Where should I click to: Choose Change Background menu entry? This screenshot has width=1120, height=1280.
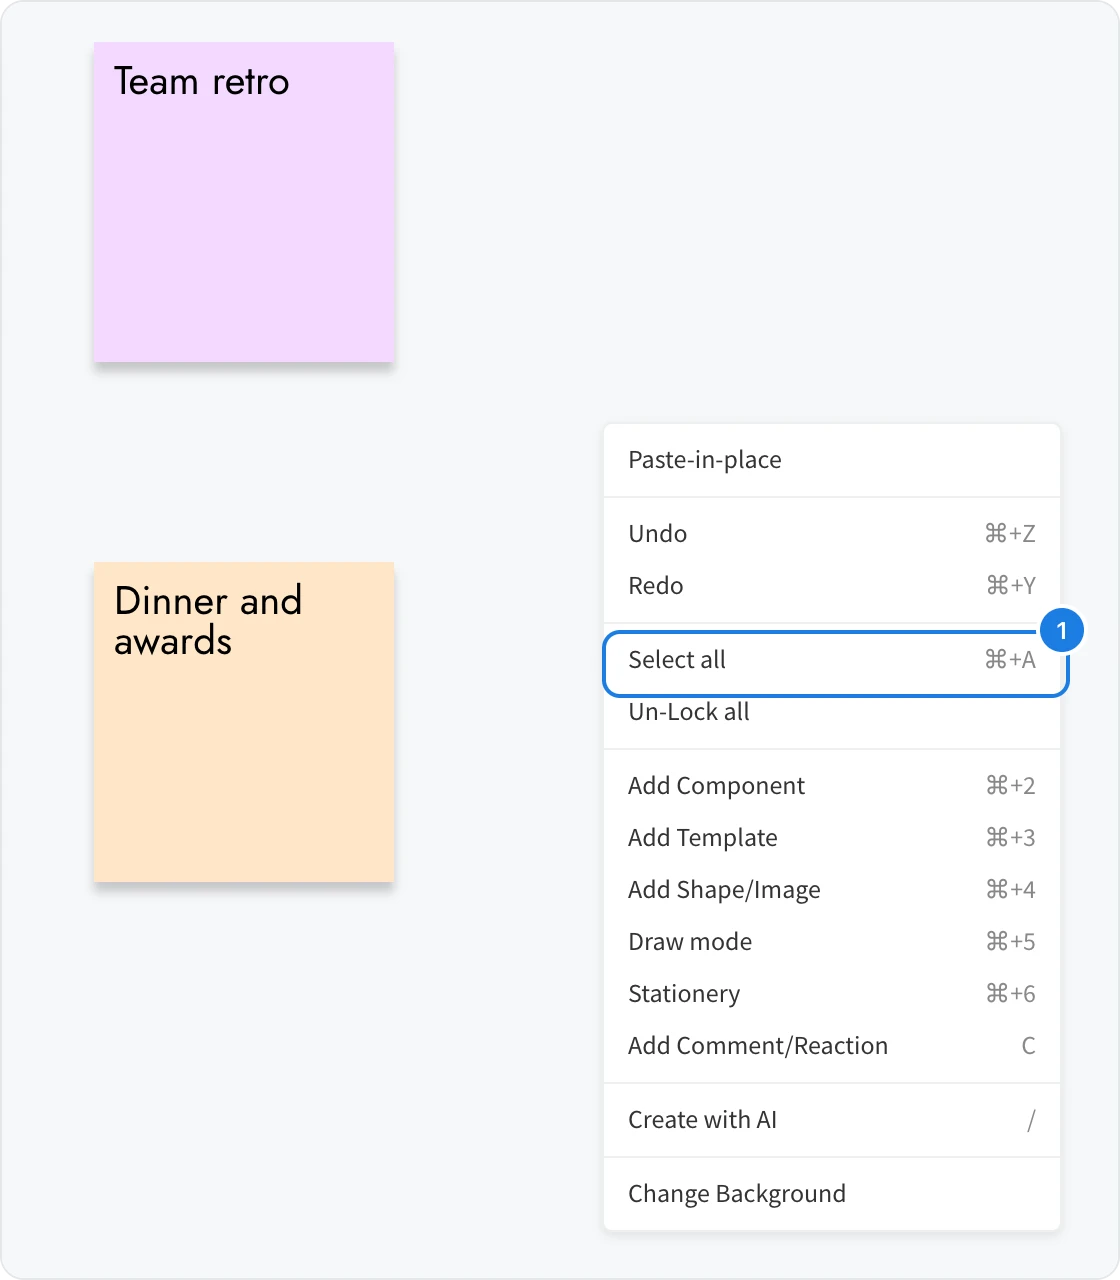pyautogui.click(x=831, y=1194)
